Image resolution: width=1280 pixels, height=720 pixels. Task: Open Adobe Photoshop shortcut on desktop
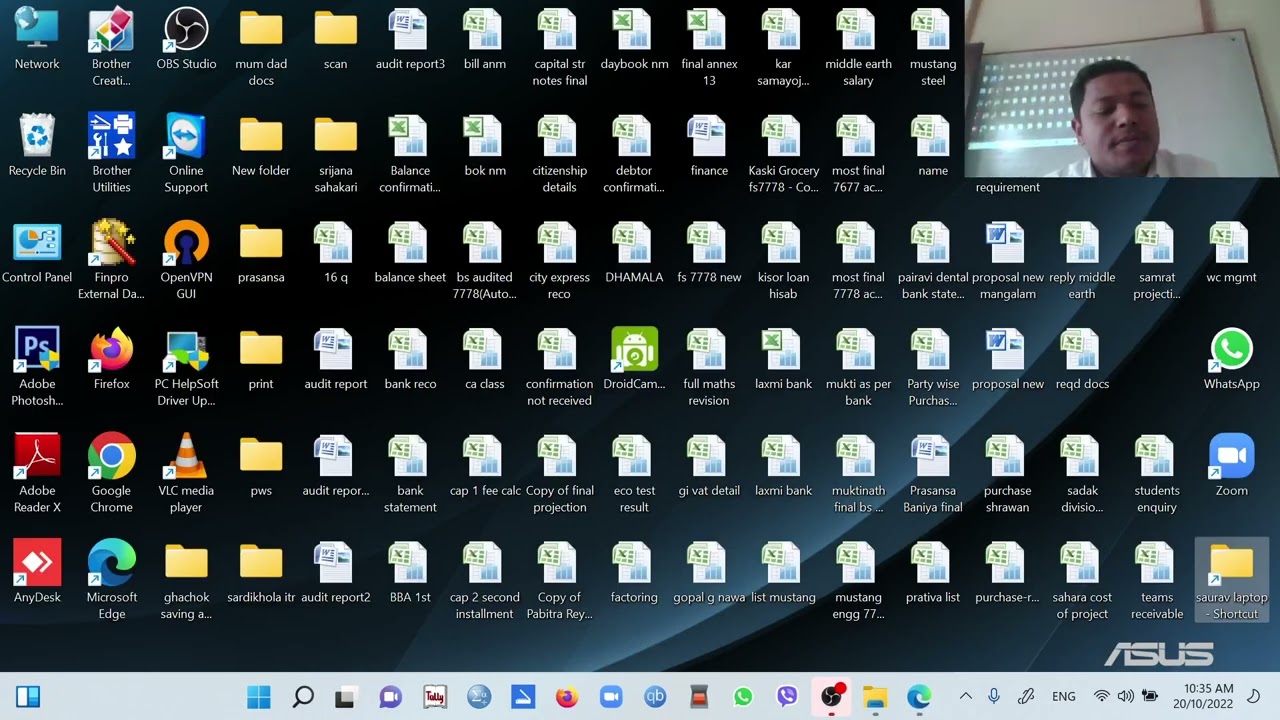[x=37, y=367]
